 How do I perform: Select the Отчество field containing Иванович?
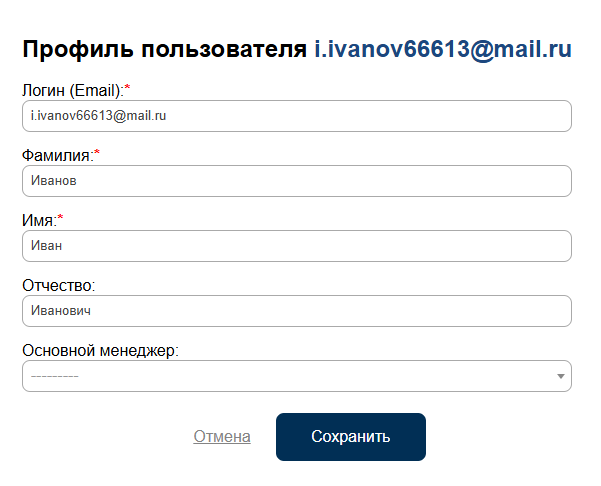296,311
